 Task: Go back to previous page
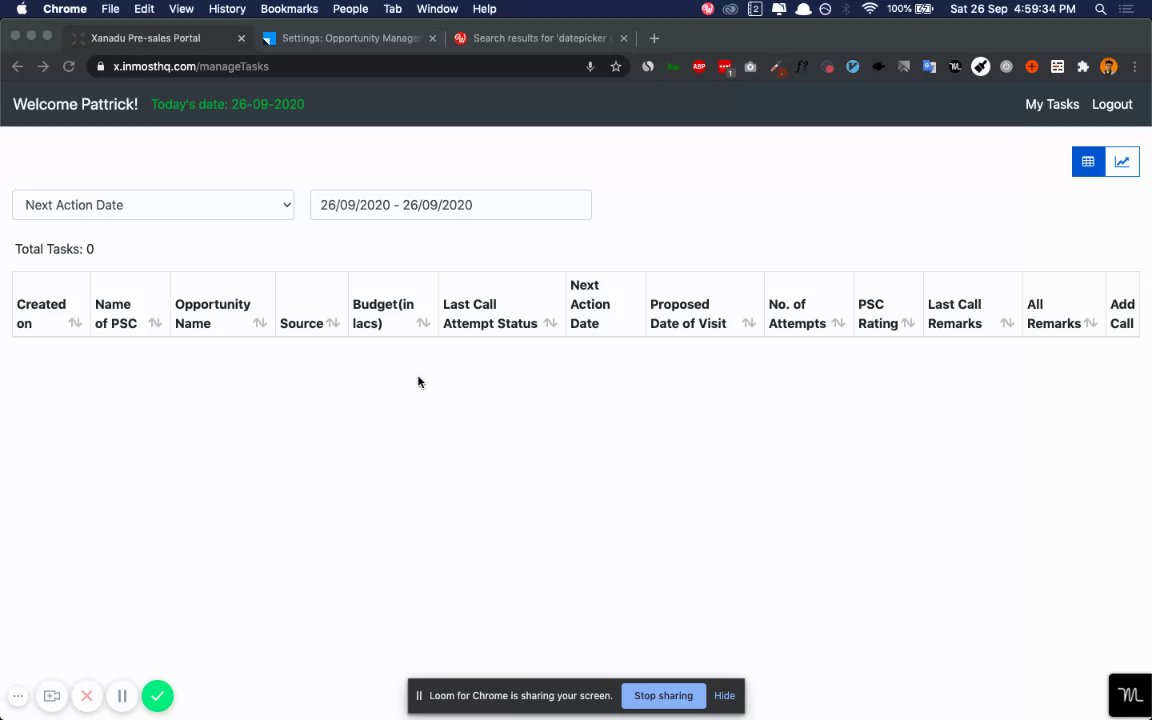[18, 66]
